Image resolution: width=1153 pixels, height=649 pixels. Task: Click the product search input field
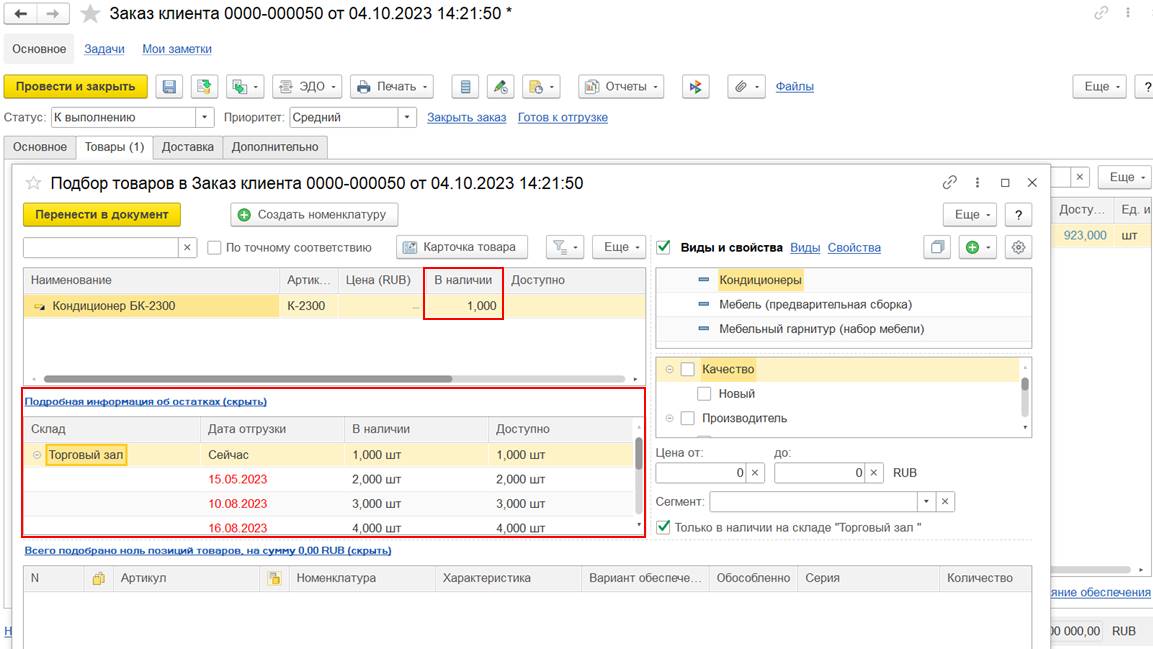tap(100, 247)
